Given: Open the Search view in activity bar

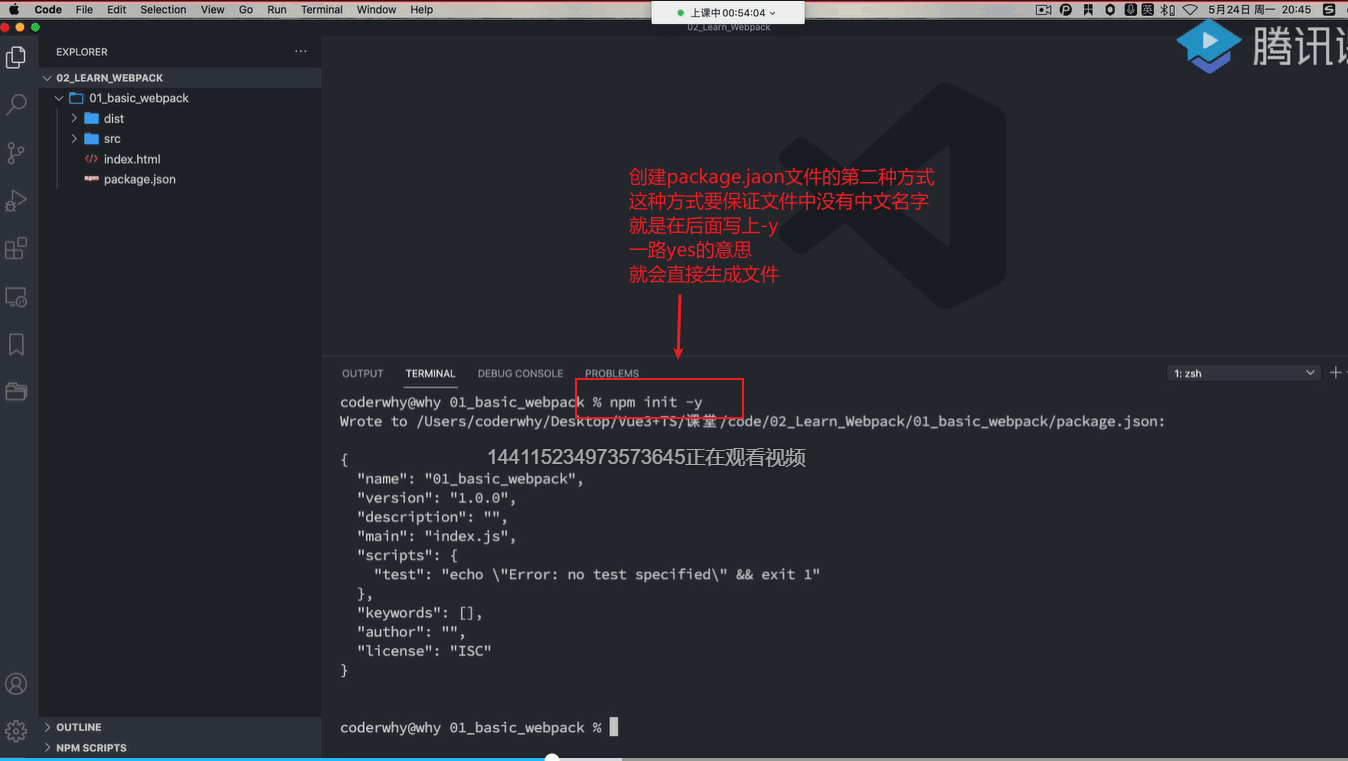Looking at the screenshot, I should click(x=16, y=105).
